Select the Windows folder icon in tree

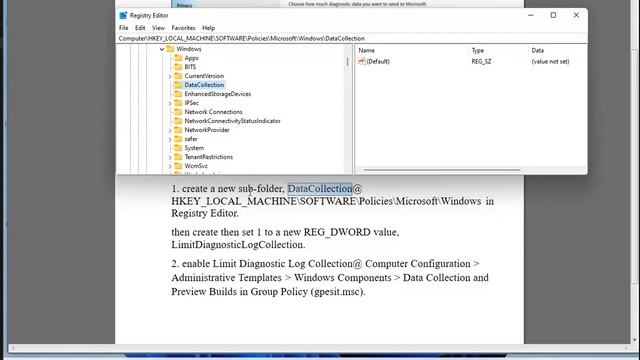coord(170,49)
